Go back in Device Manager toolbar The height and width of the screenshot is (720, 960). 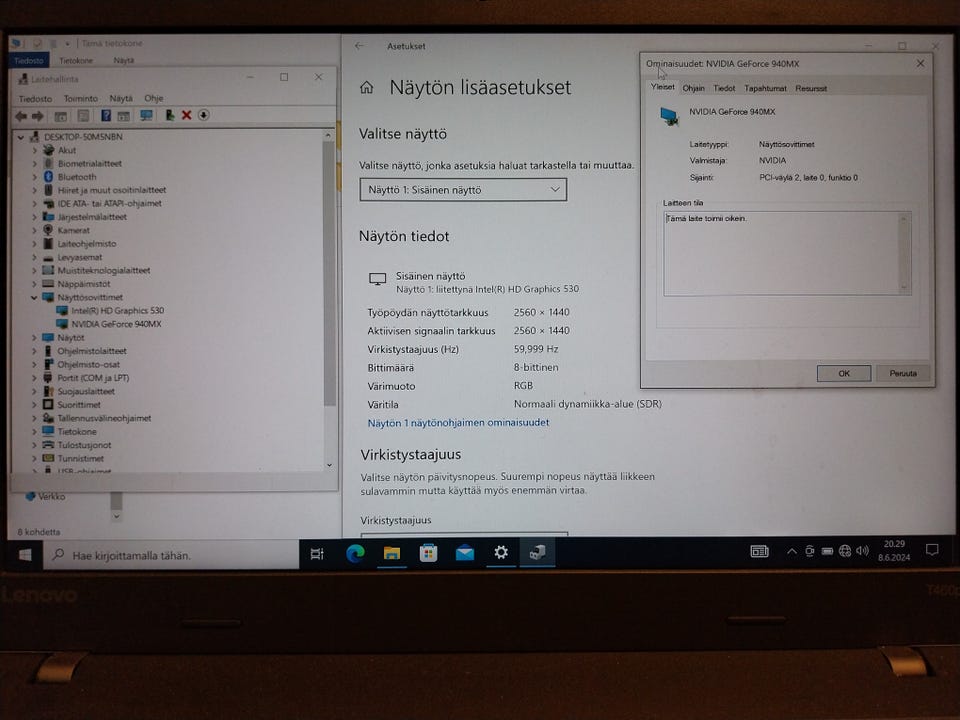(21, 116)
